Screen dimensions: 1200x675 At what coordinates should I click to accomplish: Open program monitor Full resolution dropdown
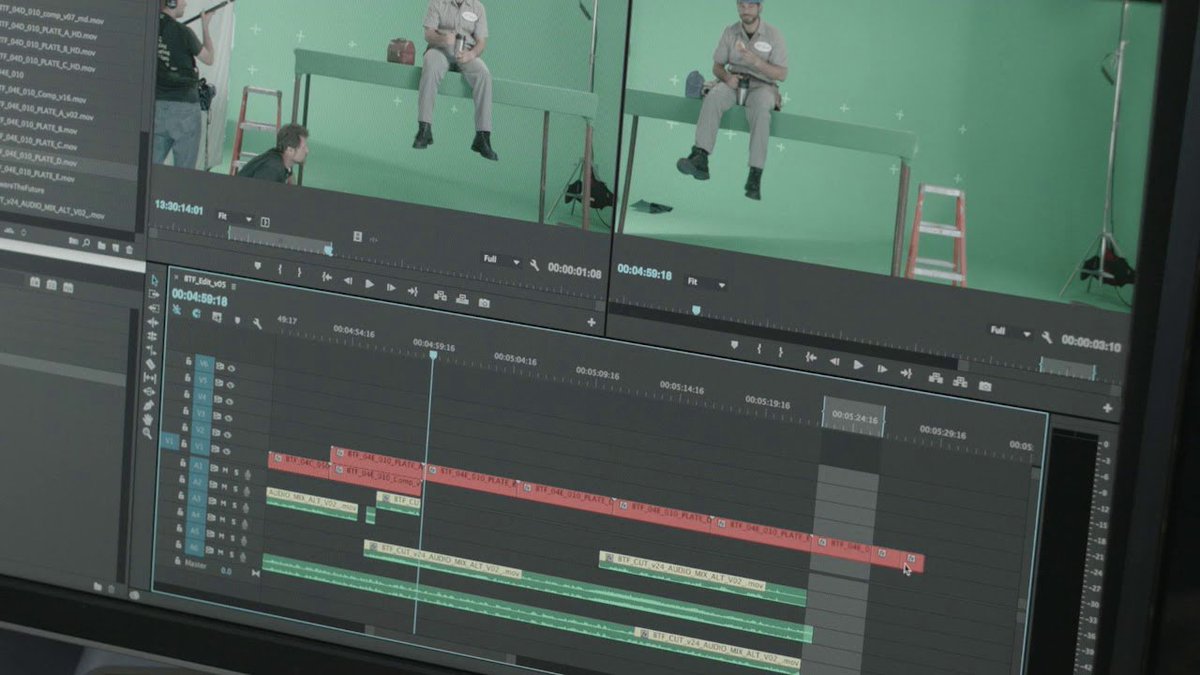[x=1011, y=332]
